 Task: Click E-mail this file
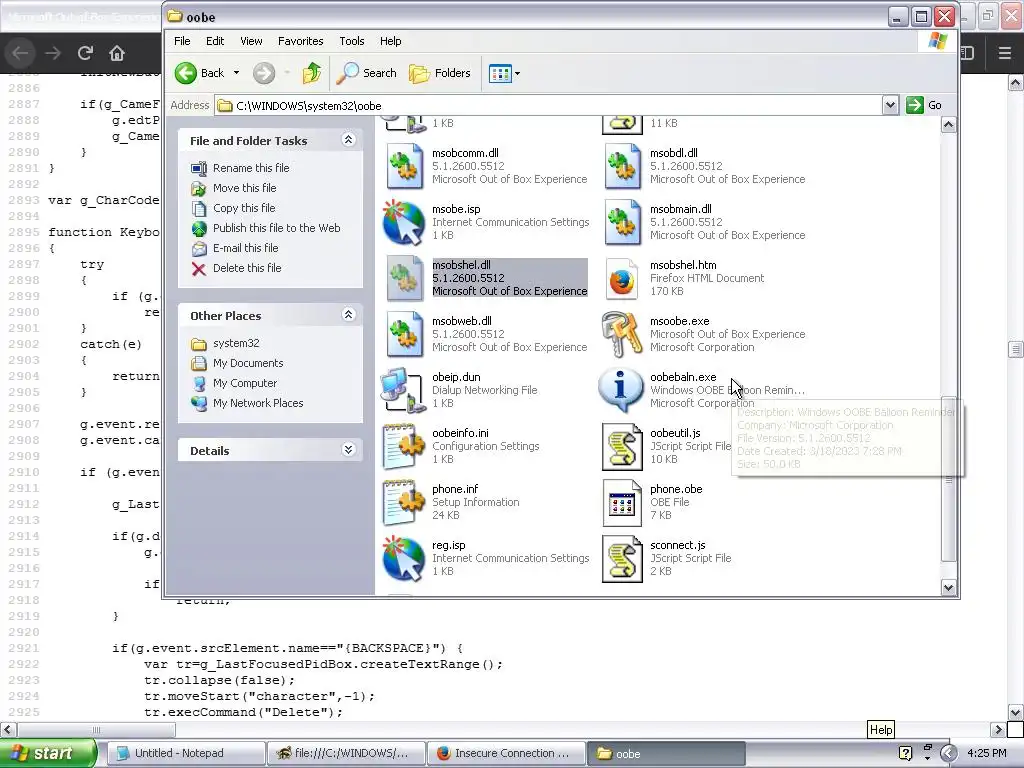[246, 248]
